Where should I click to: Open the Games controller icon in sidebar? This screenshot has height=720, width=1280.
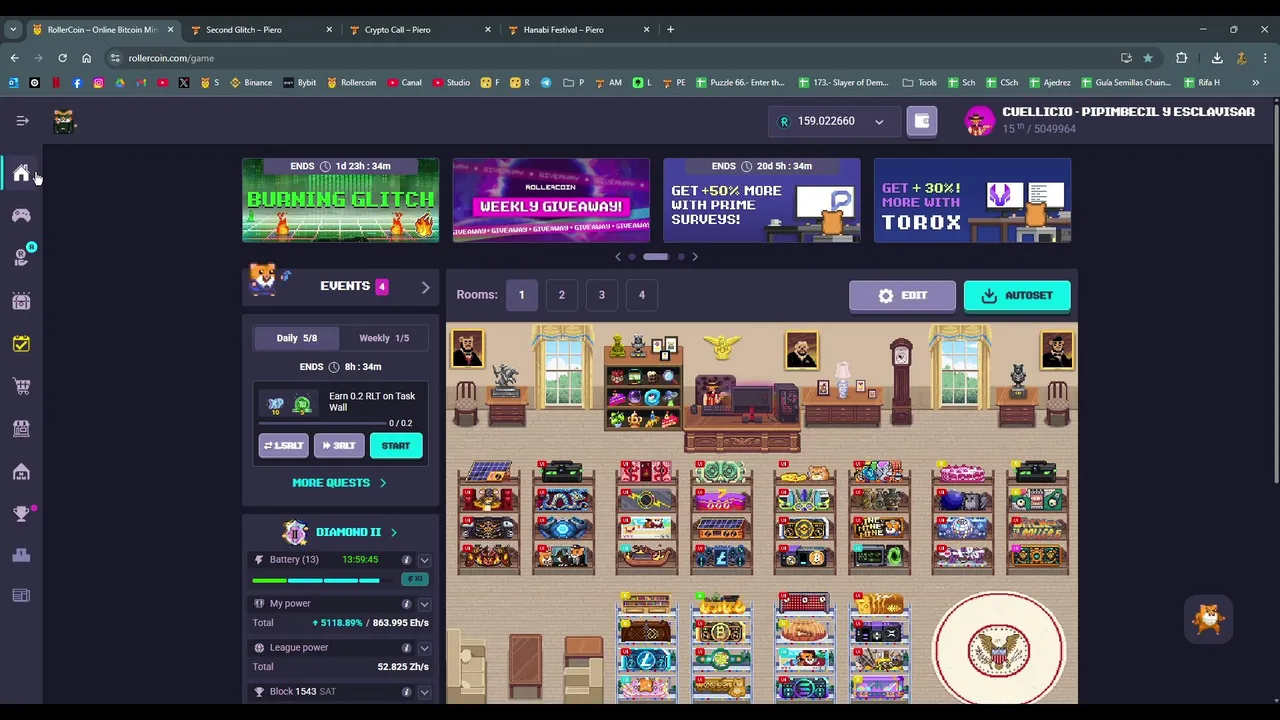point(21,215)
